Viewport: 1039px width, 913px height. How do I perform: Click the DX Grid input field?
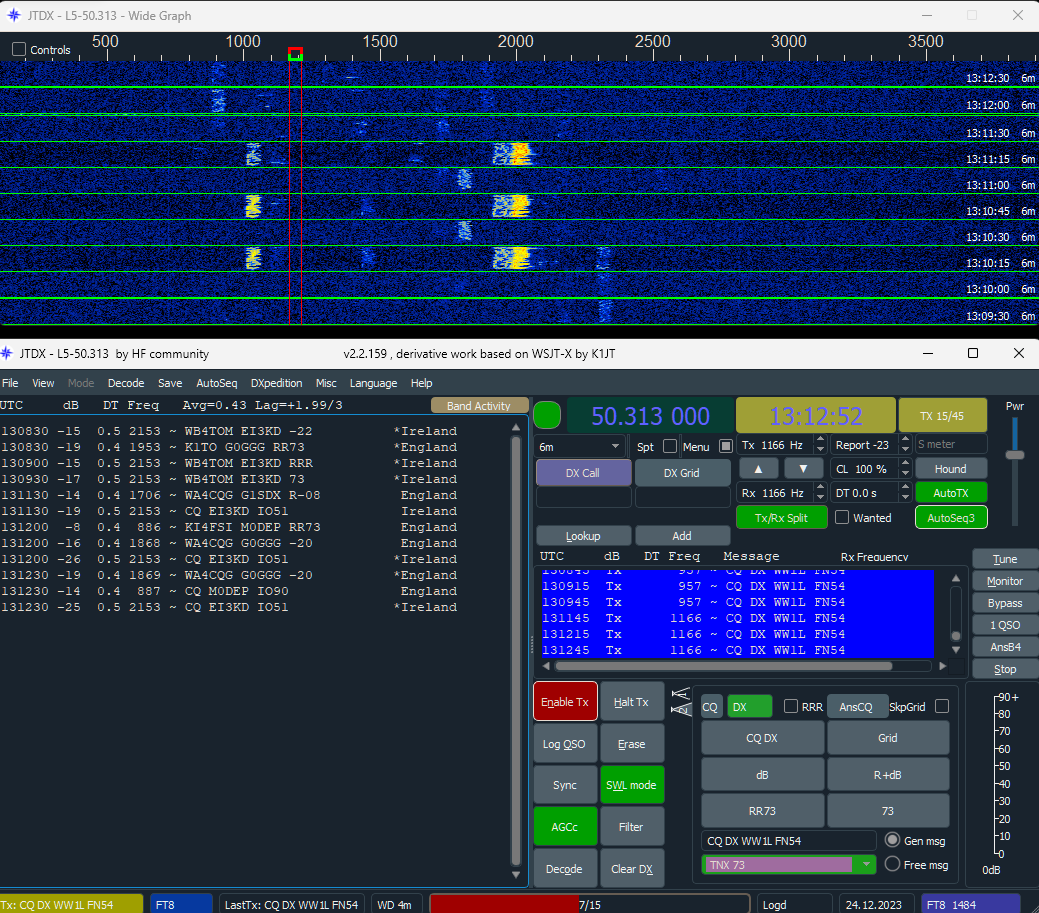(683, 497)
